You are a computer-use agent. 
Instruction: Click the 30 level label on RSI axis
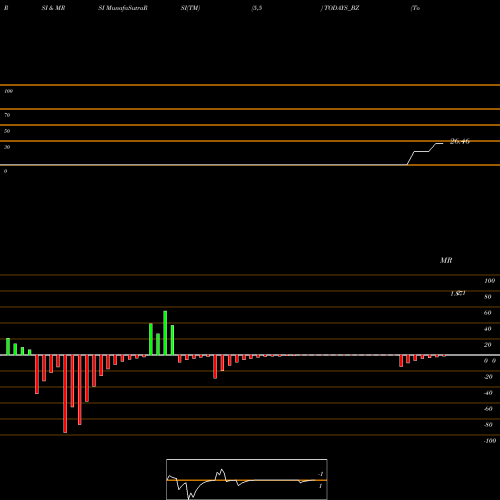click(x=7, y=147)
